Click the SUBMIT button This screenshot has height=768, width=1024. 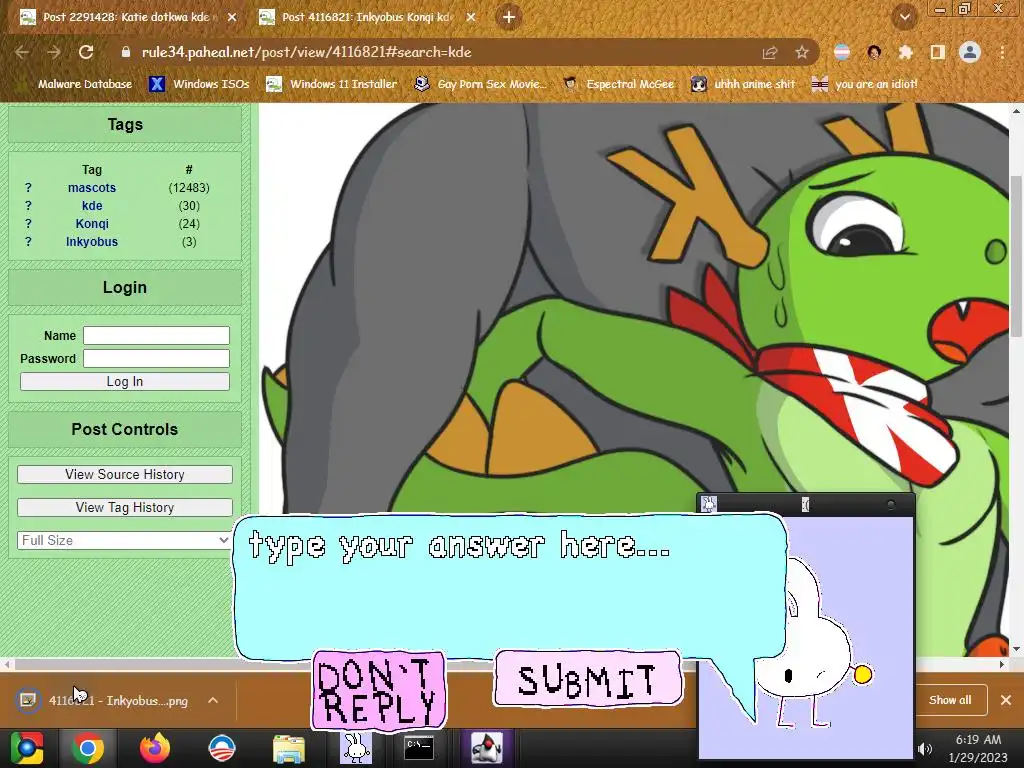(x=588, y=679)
